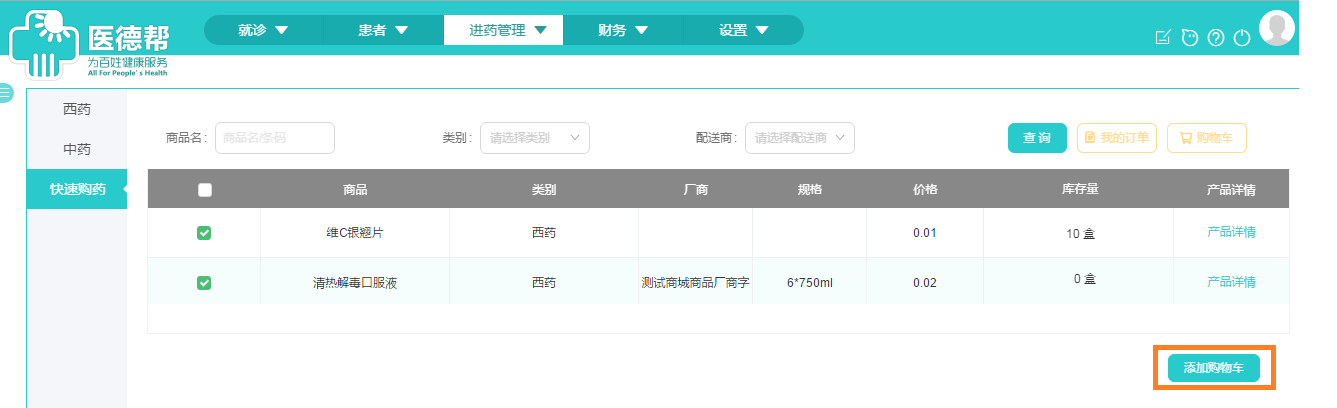The width and height of the screenshot is (1337, 408).
Task: Open the mascot face message icon
Action: (x=1189, y=38)
